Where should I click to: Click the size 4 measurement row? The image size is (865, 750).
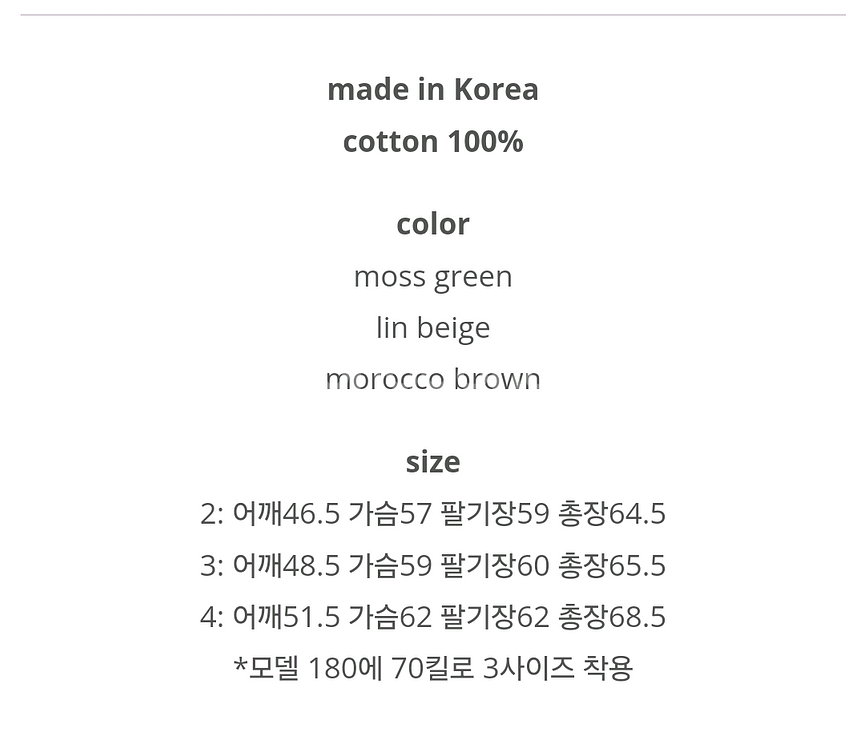click(x=432, y=617)
